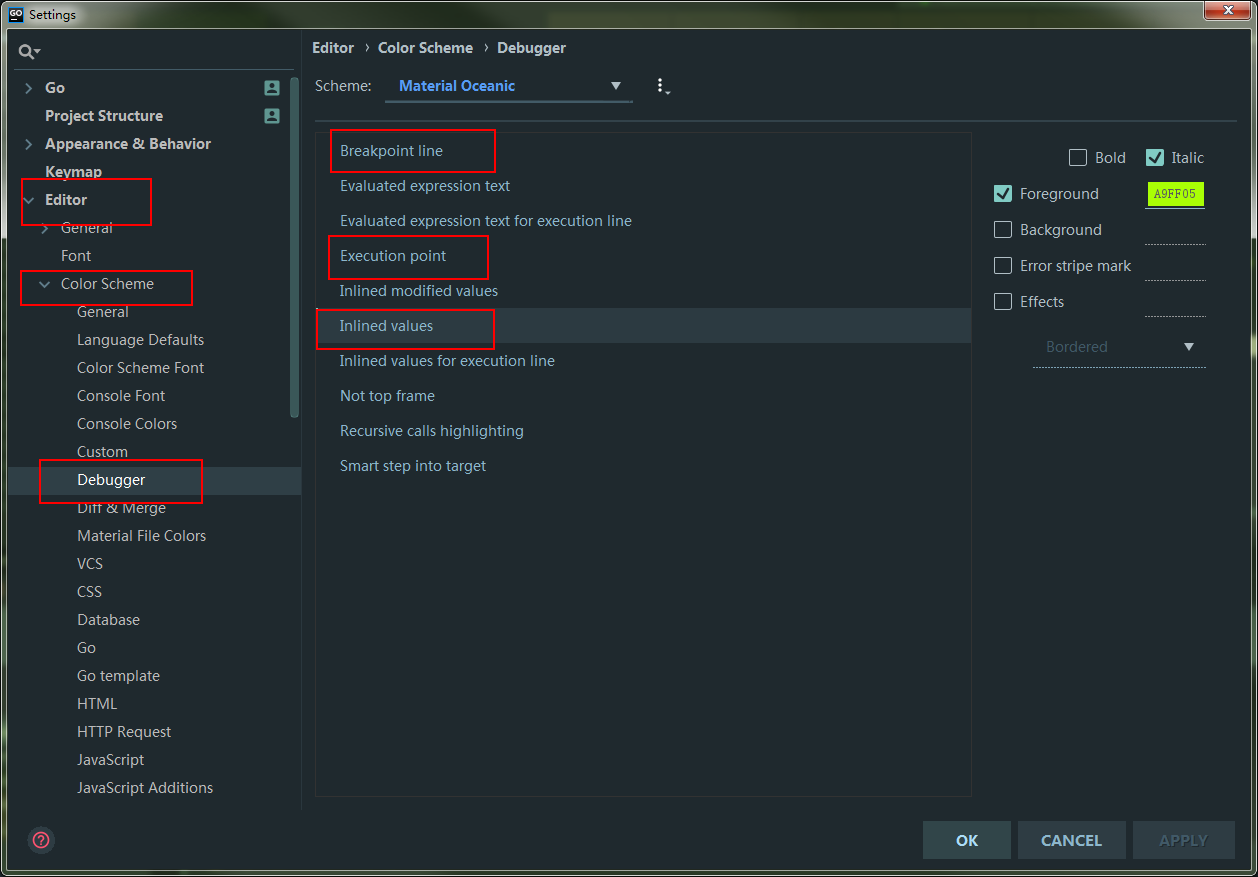Viewport: 1258px width, 877px height.
Task: Enable the Error stripe mark checkbox
Action: pyautogui.click(x=1003, y=266)
